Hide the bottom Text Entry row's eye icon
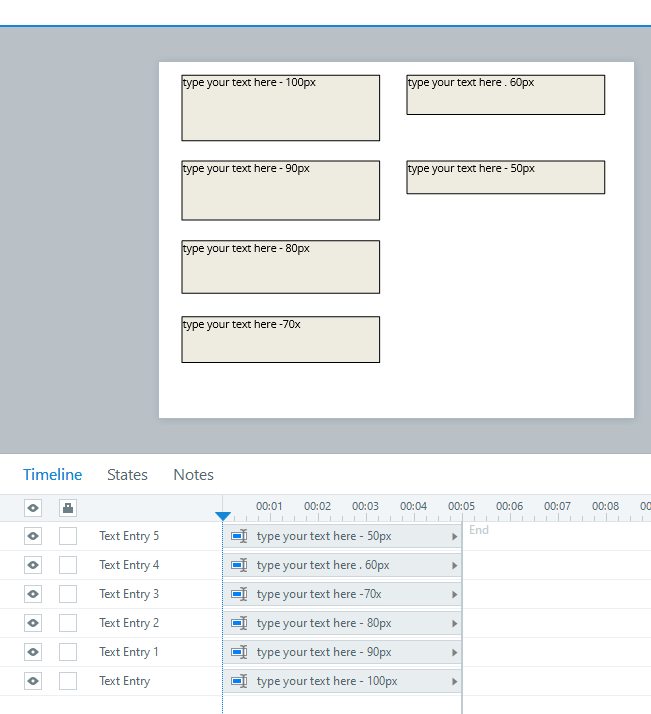 (33, 681)
